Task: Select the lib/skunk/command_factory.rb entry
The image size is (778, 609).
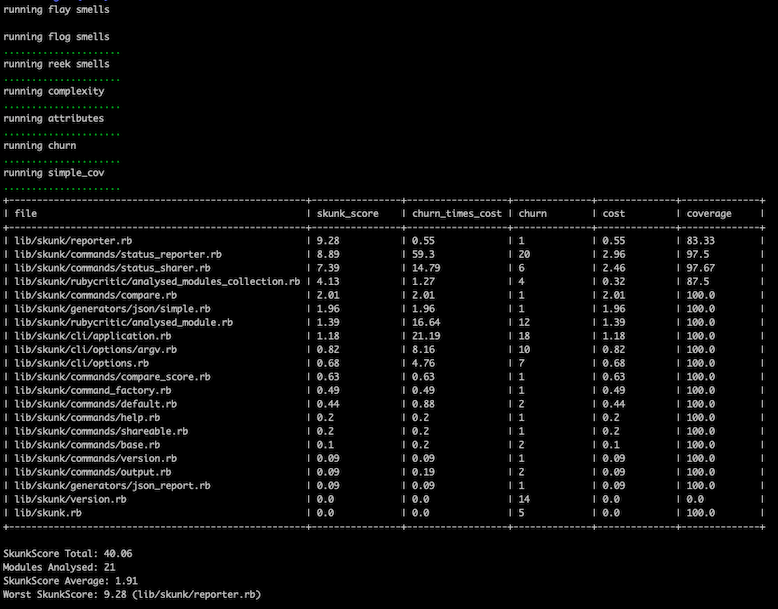Action: 93,390
